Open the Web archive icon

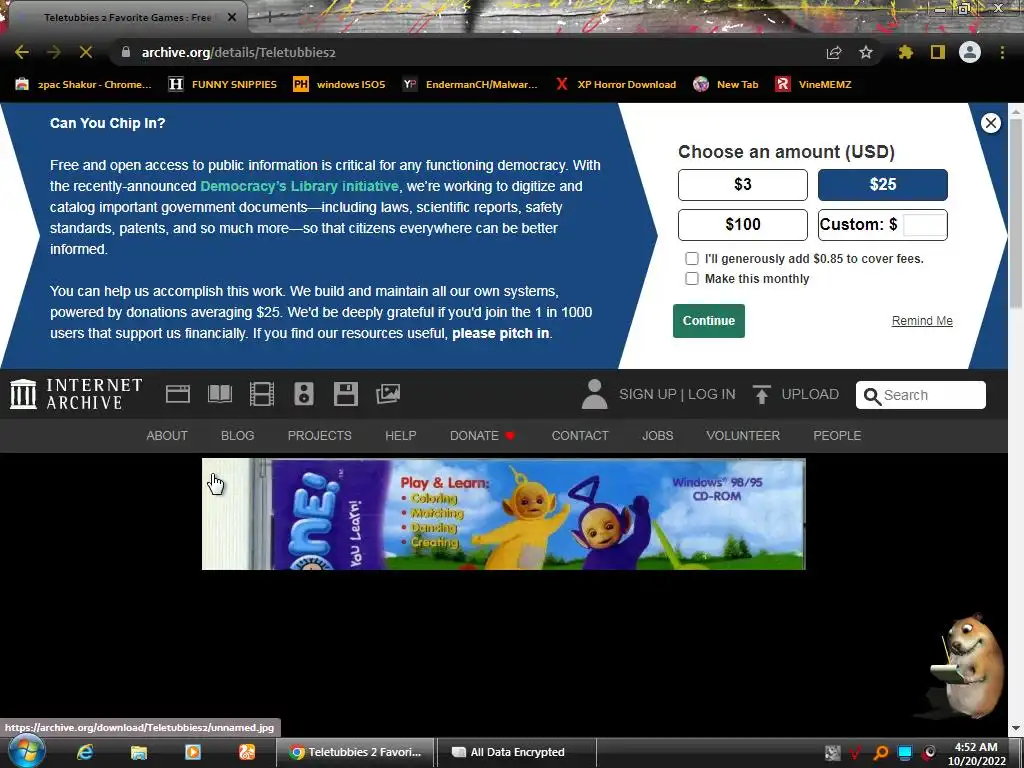click(x=178, y=394)
